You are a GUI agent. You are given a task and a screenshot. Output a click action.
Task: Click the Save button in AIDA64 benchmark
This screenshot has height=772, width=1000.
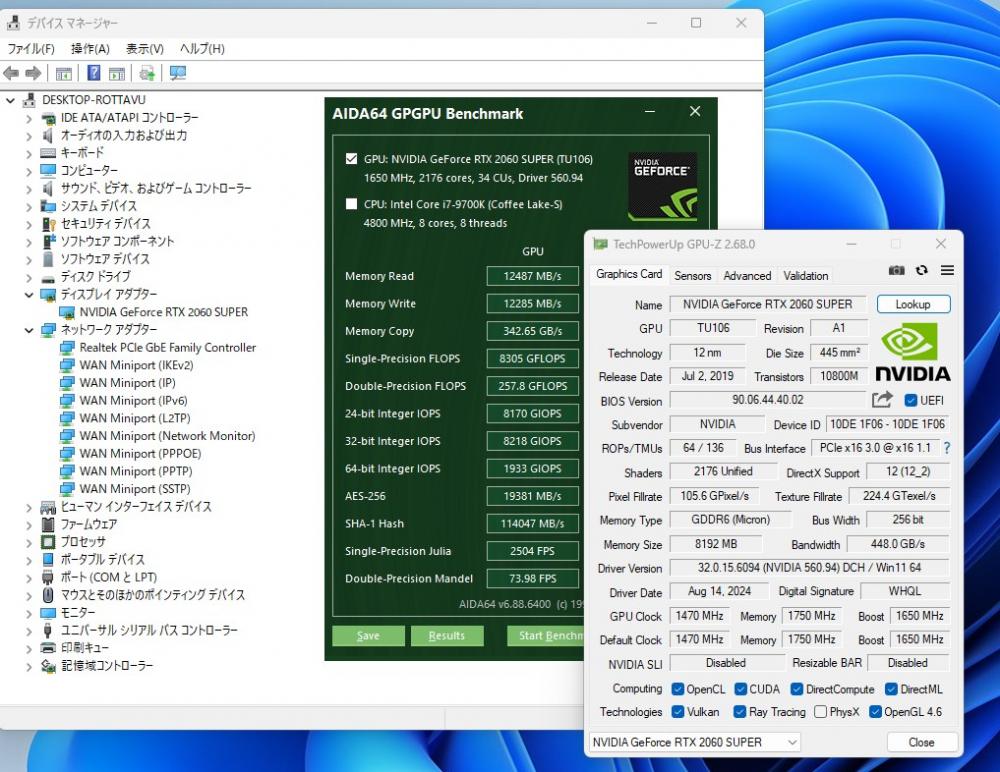coord(368,636)
